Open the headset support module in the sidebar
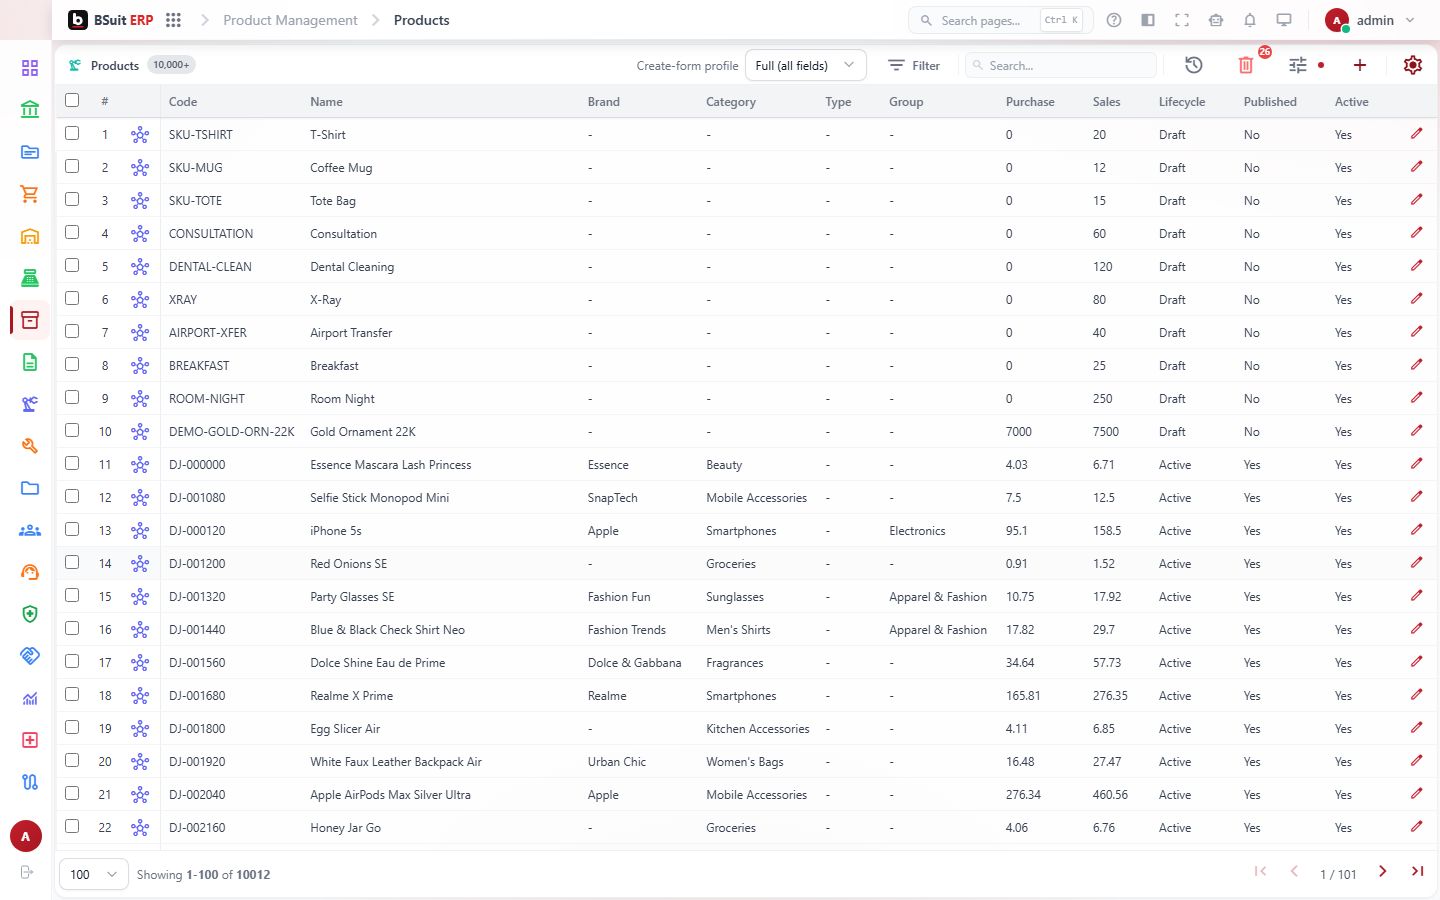This screenshot has width=1440, height=900. (30, 572)
